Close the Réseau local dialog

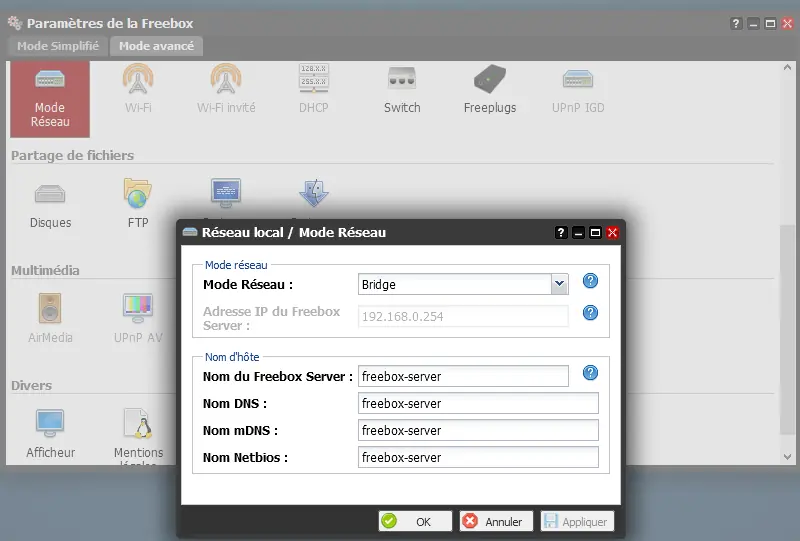(x=612, y=233)
